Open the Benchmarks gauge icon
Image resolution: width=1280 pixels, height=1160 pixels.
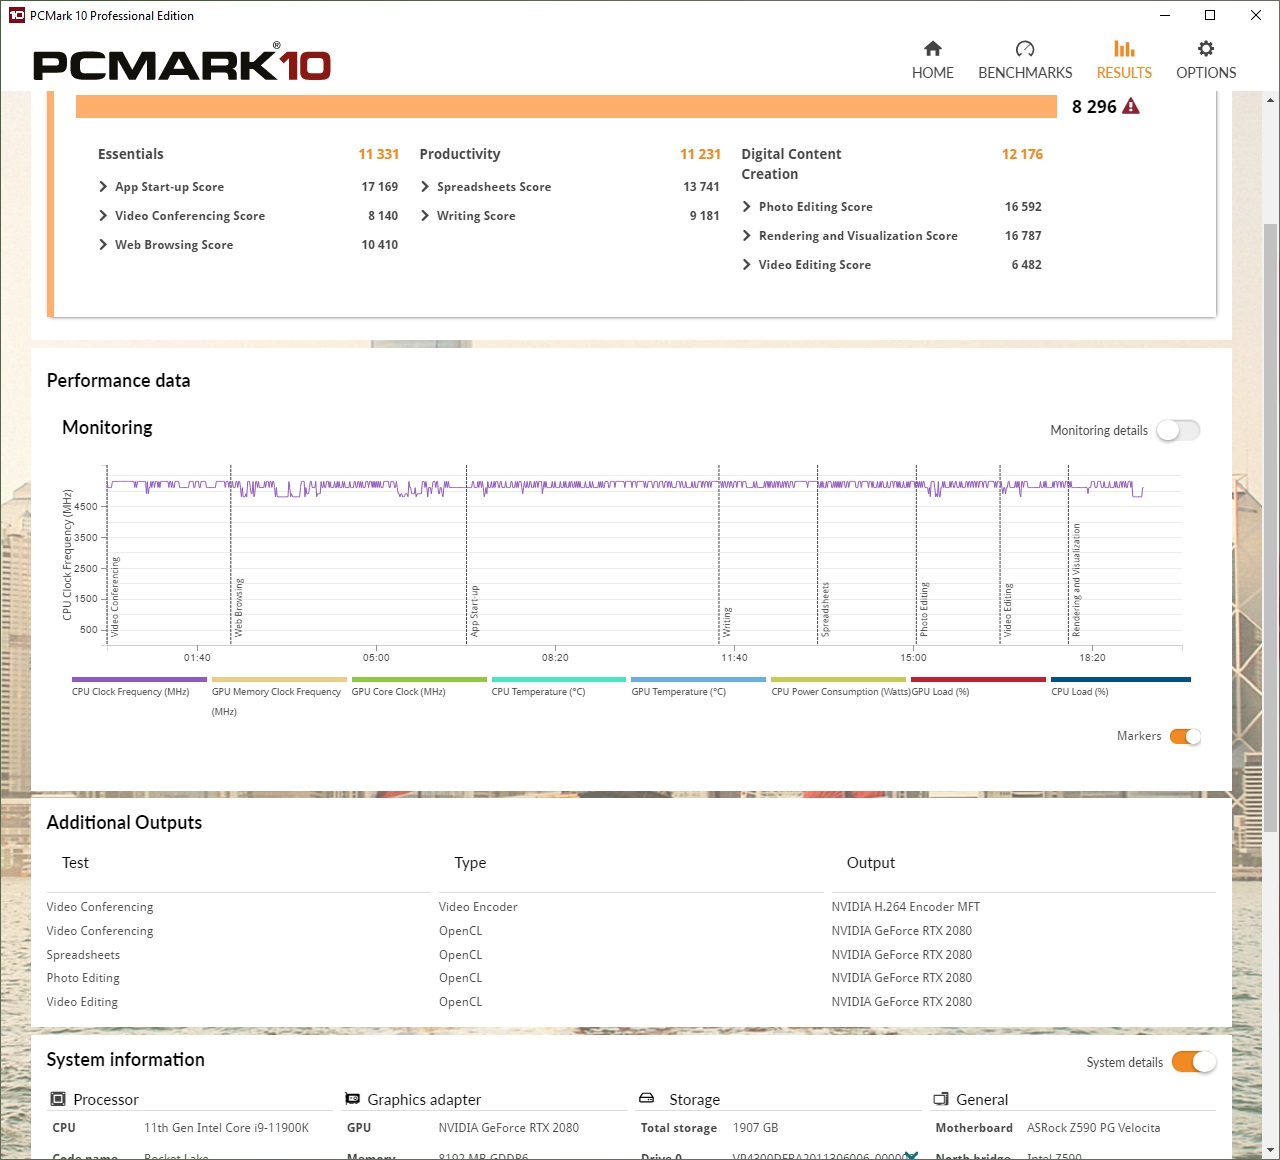tap(1025, 48)
